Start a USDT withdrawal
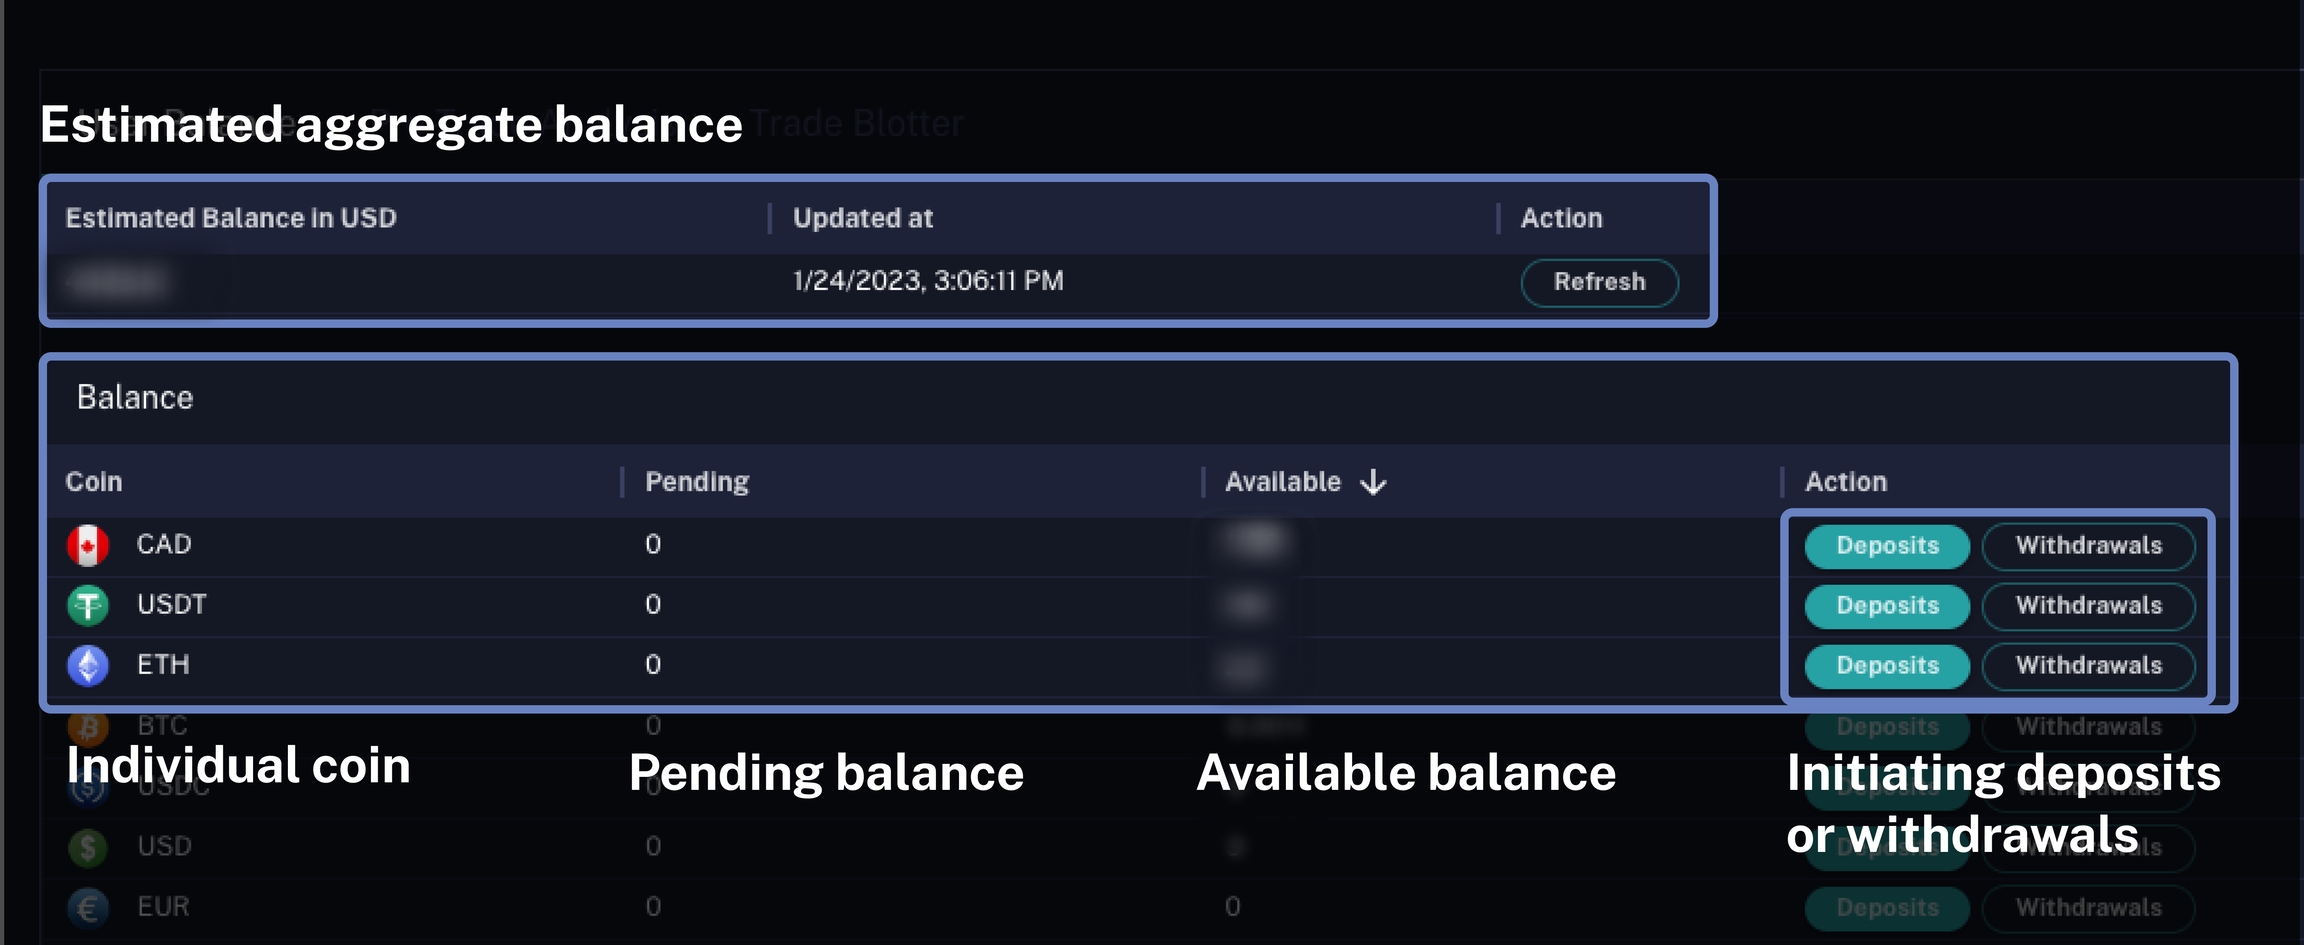This screenshot has width=2304, height=945. click(2088, 606)
